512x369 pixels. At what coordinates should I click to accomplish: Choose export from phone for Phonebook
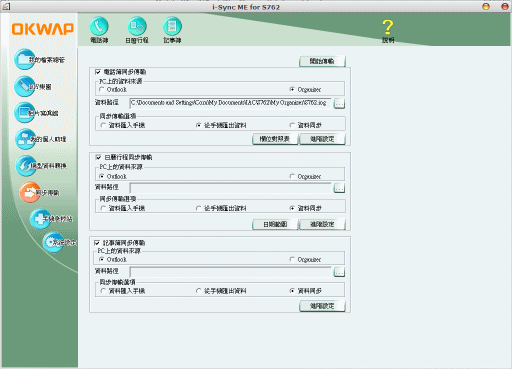[199, 125]
